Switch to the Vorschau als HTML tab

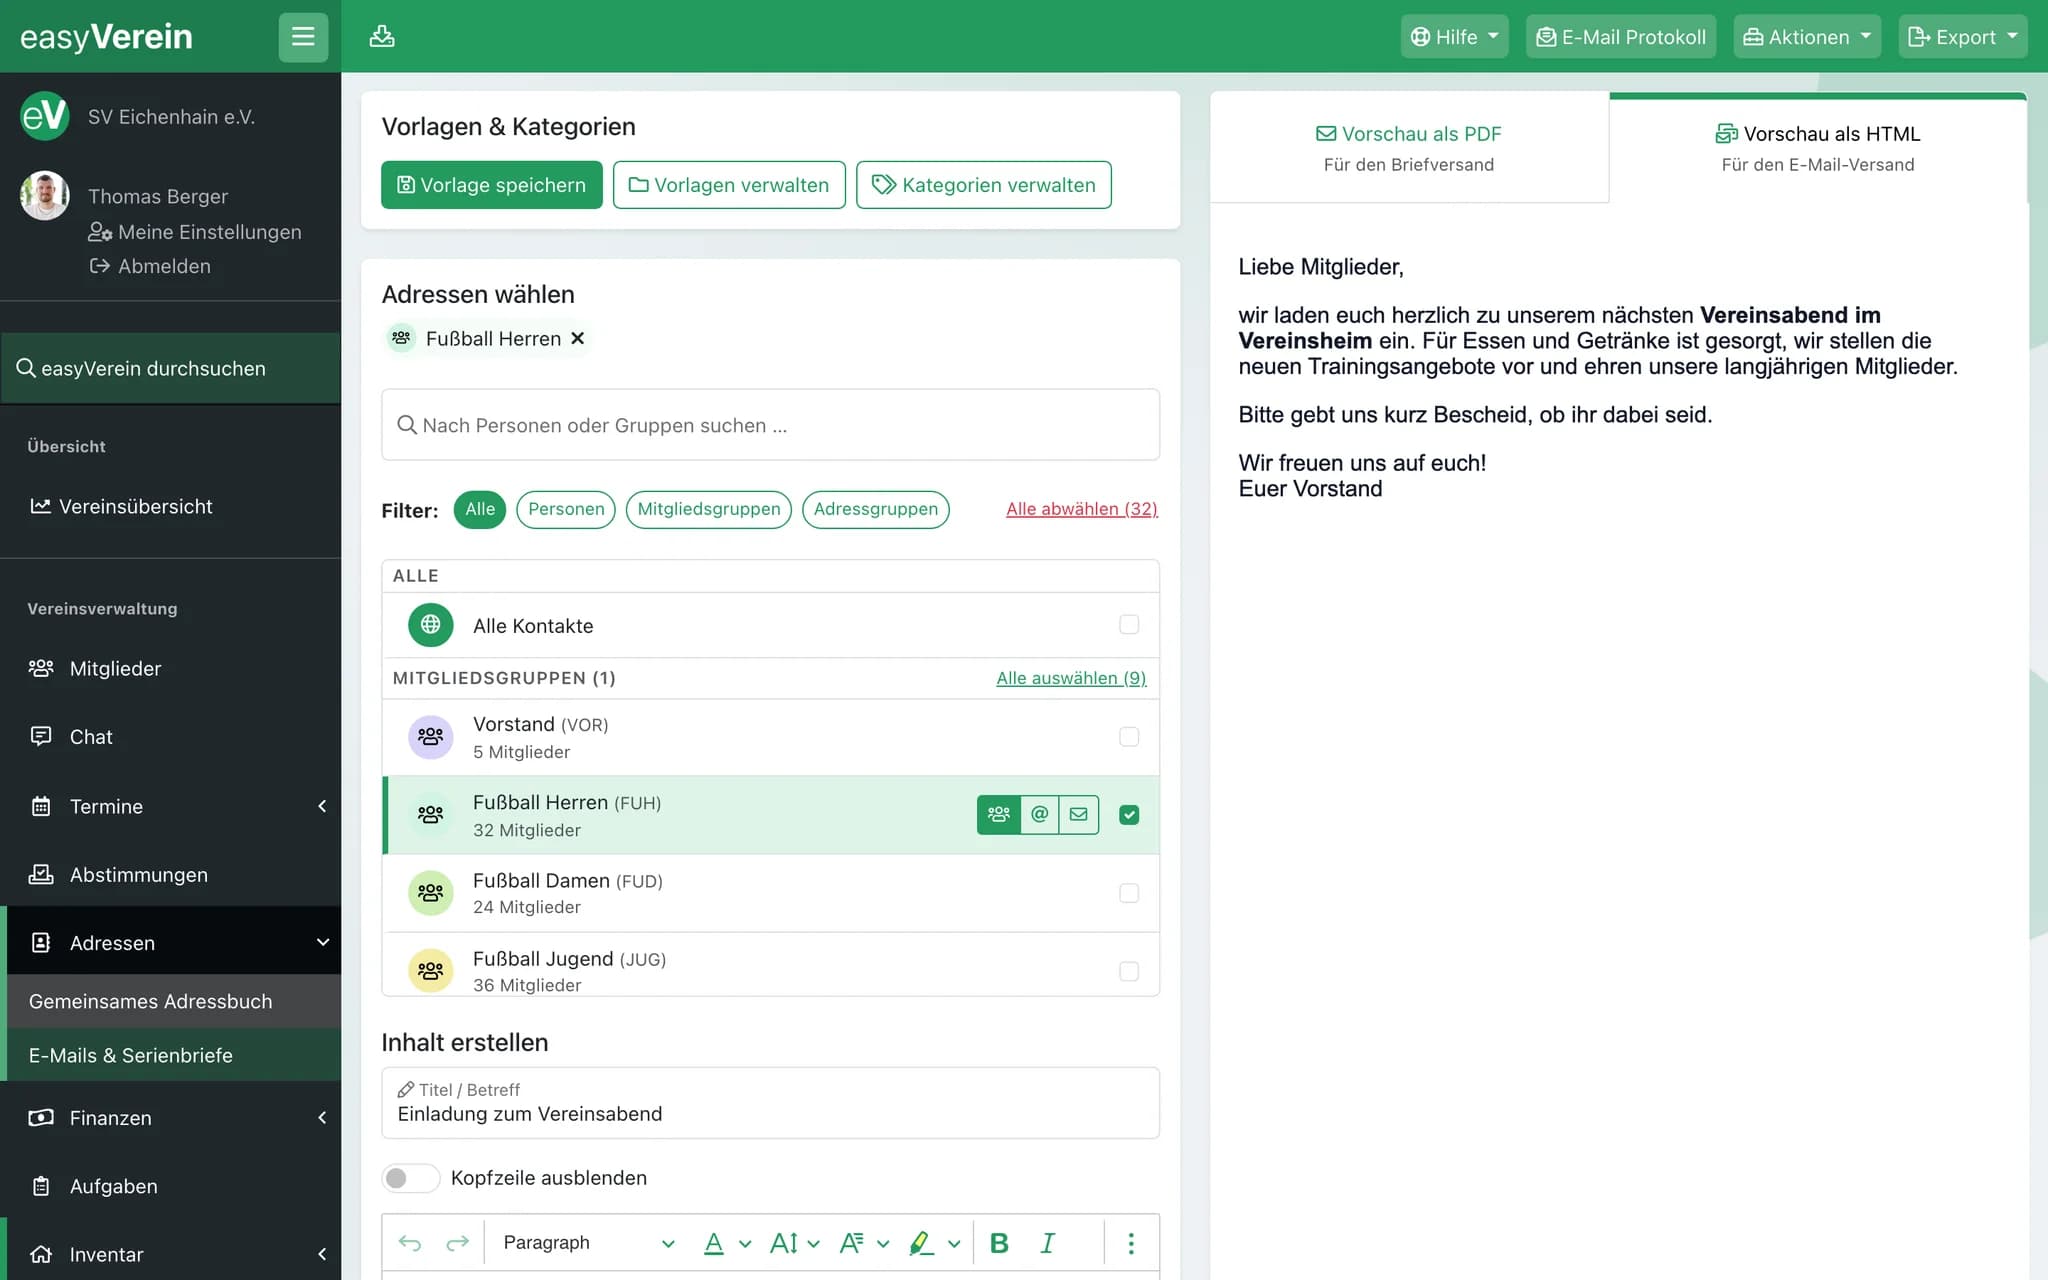[x=1818, y=148]
